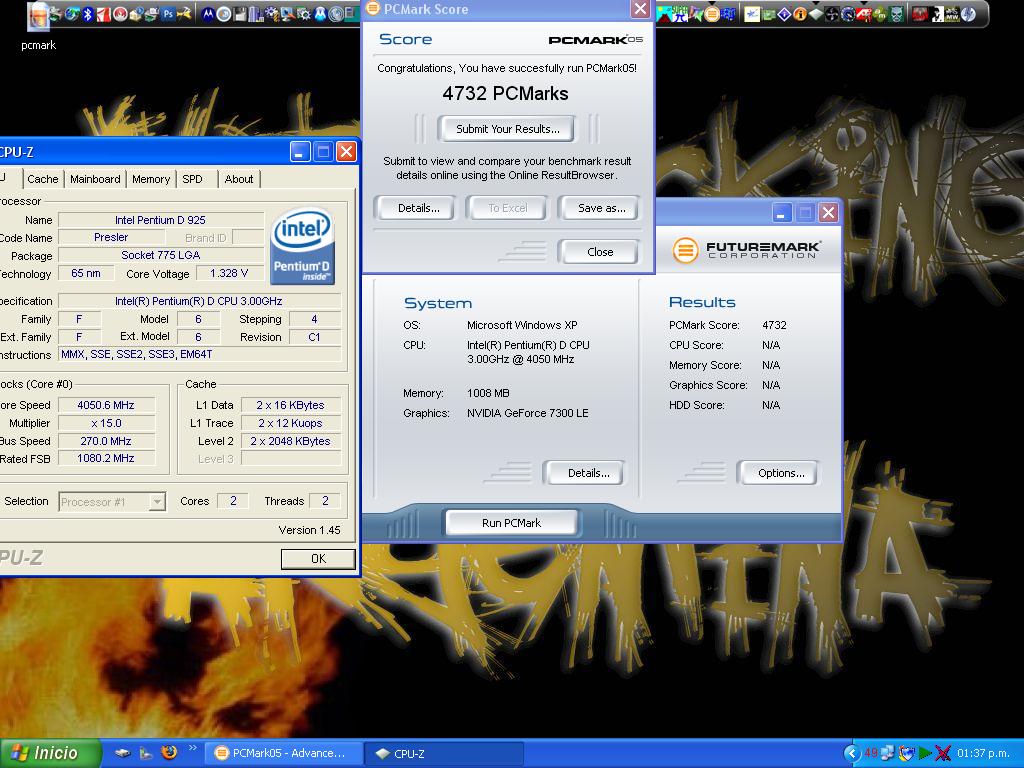
Task: Click the green arrow tray icon
Action: click(925, 753)
